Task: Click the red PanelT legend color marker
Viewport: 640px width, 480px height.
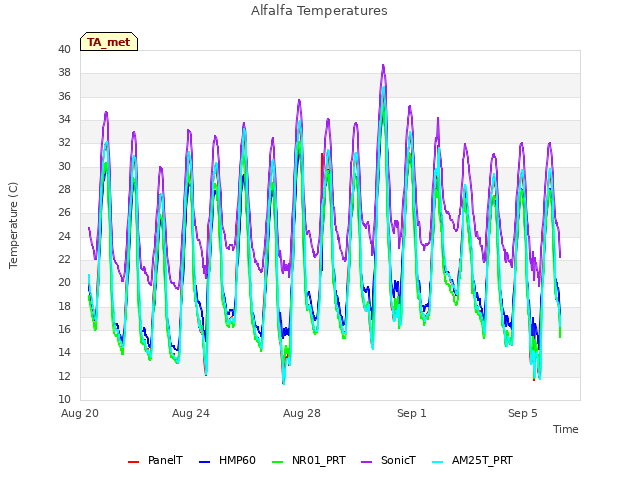Action: pyautogui.click(x=133, y=462)
